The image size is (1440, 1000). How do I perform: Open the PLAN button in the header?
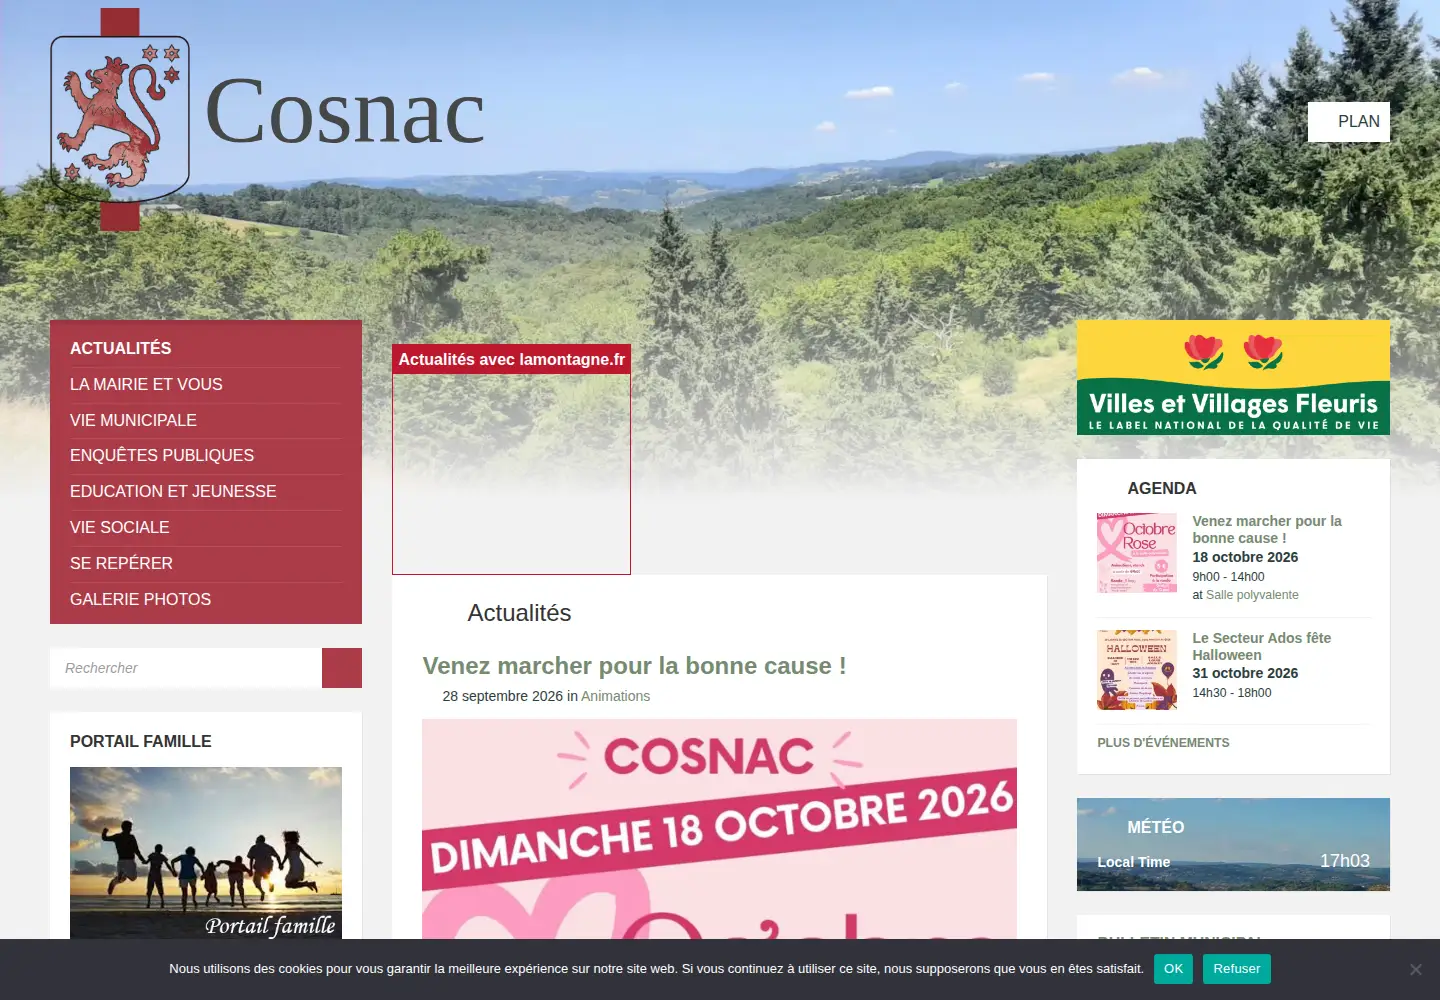click(1349, 122)
